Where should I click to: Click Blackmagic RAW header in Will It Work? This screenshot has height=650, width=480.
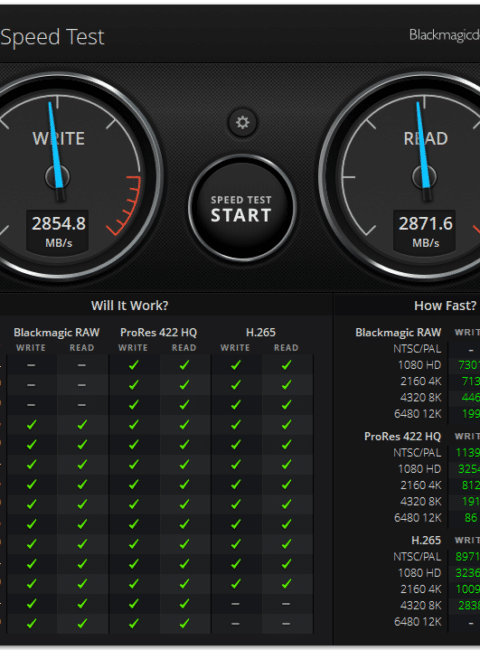(x=56, y=332)
